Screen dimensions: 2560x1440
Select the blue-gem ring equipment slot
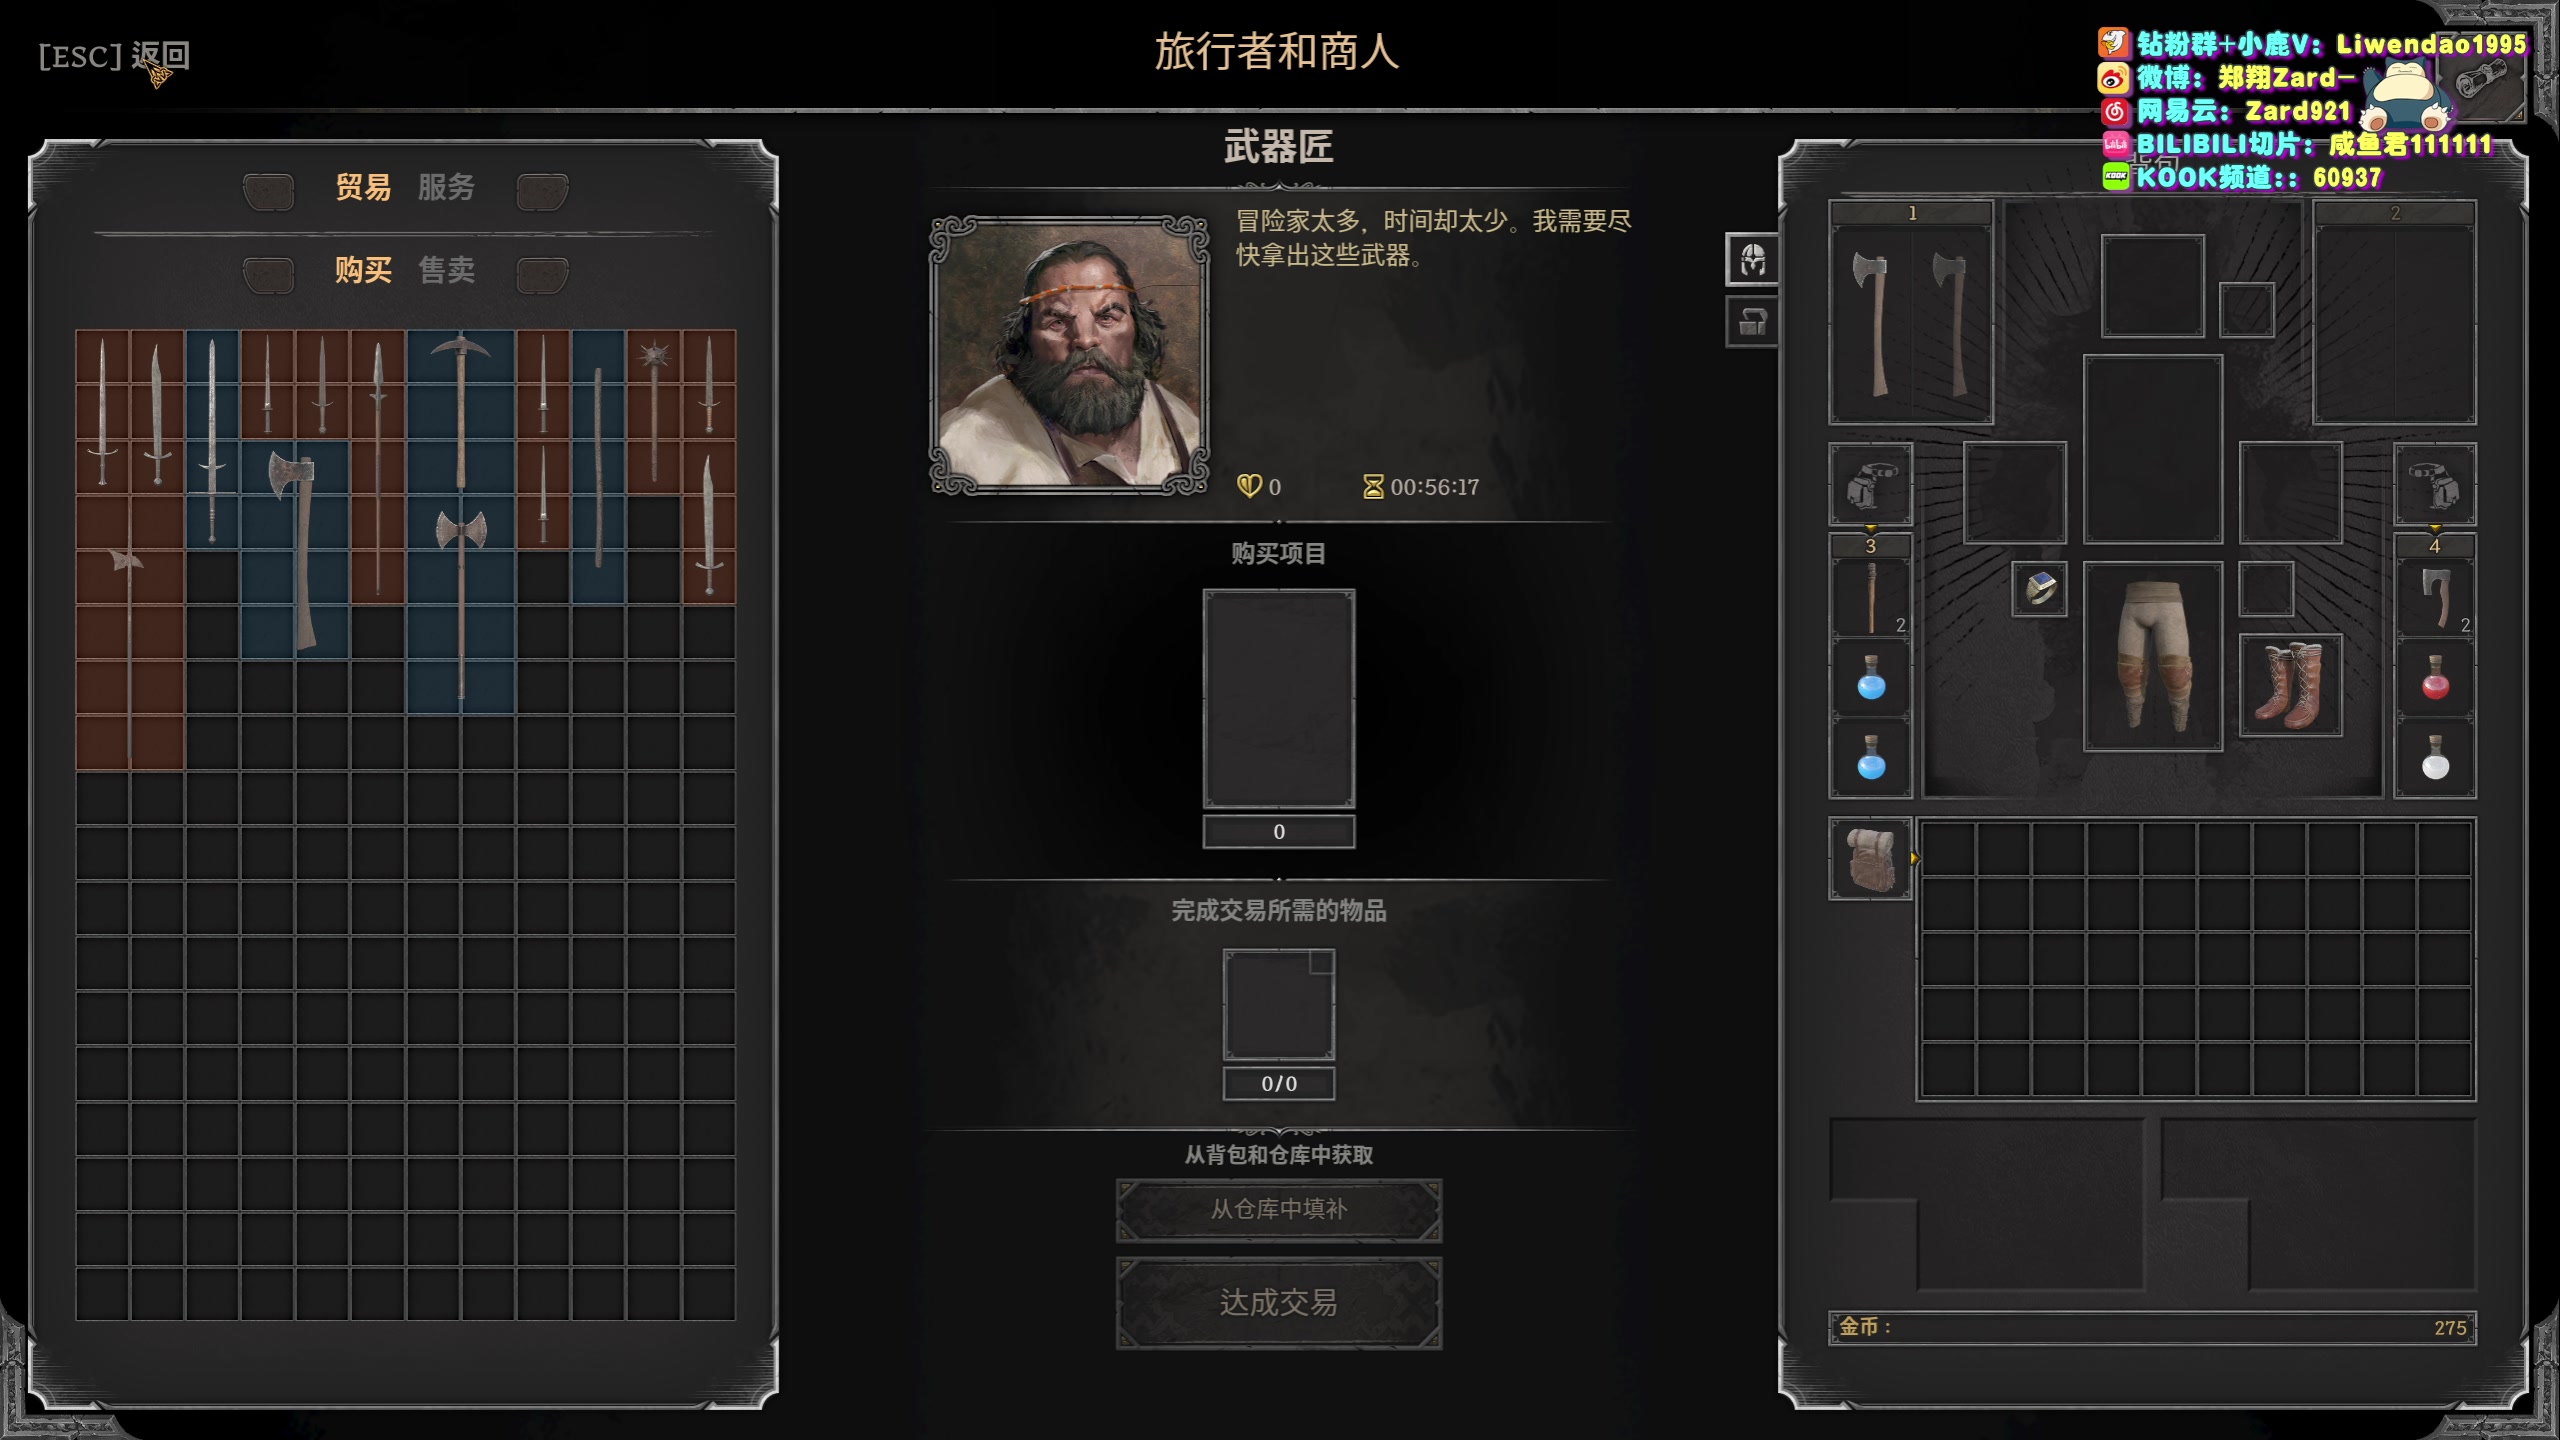[2039, 588]
